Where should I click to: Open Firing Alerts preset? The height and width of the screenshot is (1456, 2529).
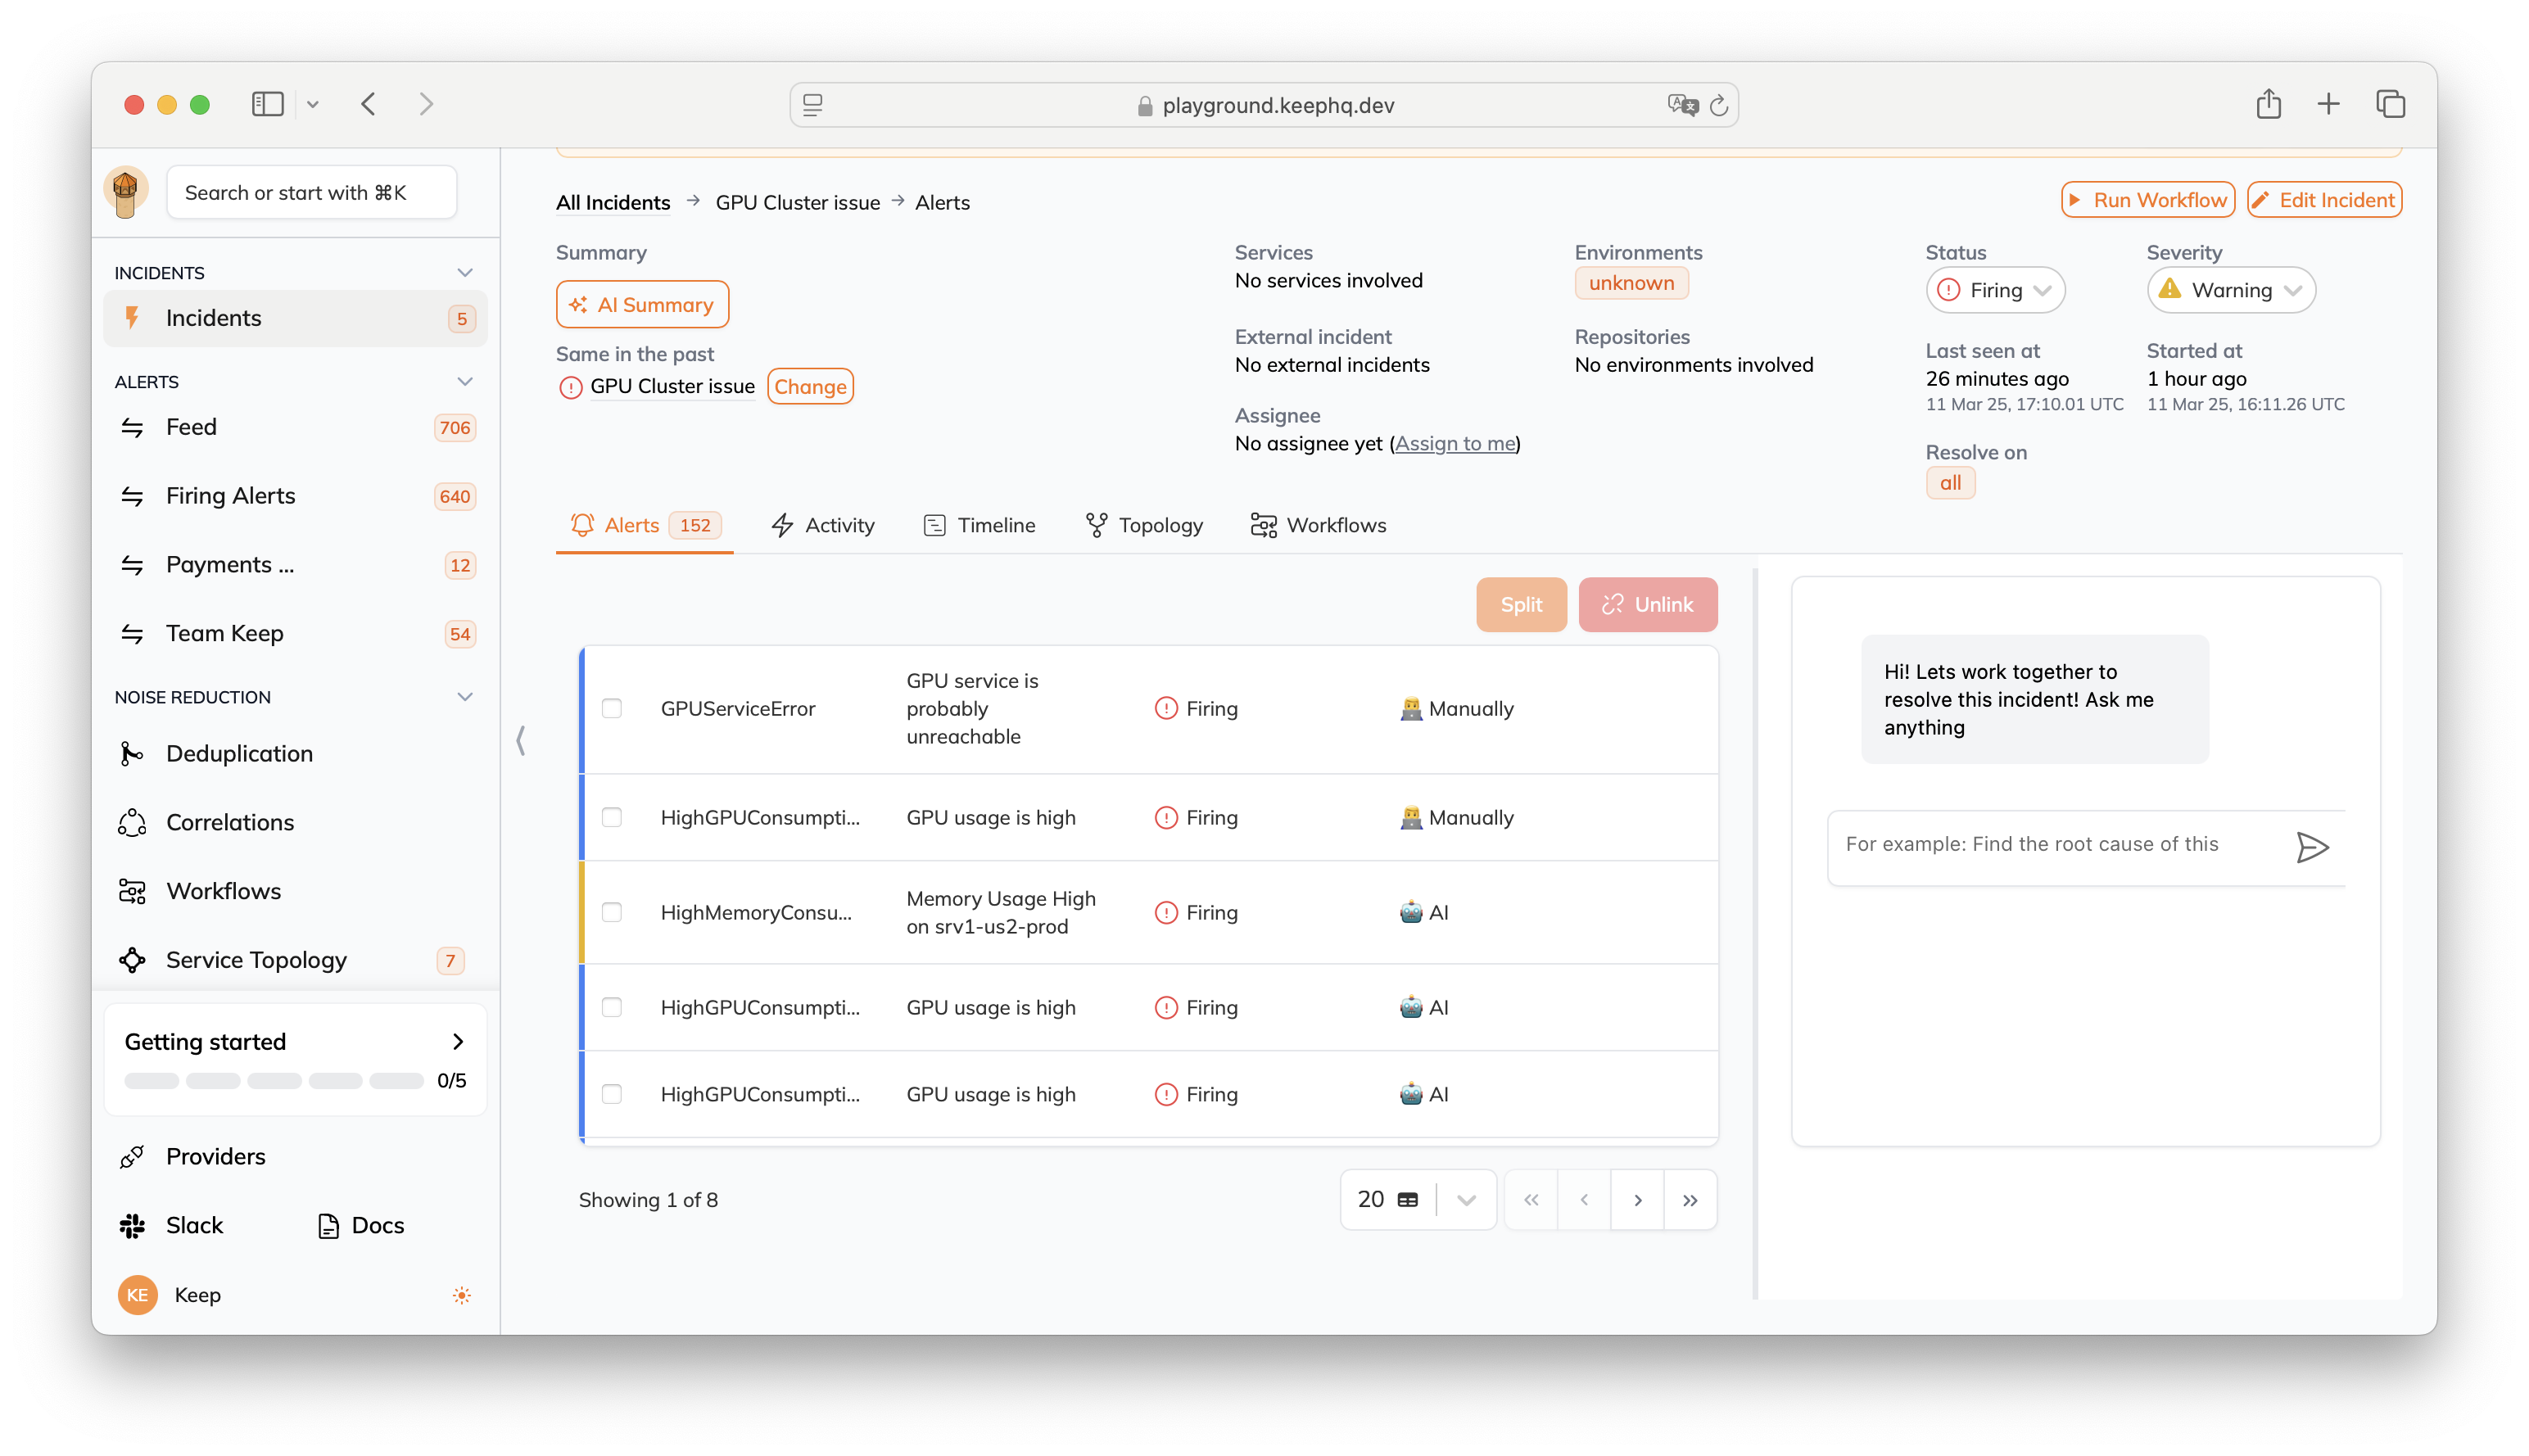[x=295, y=496]
